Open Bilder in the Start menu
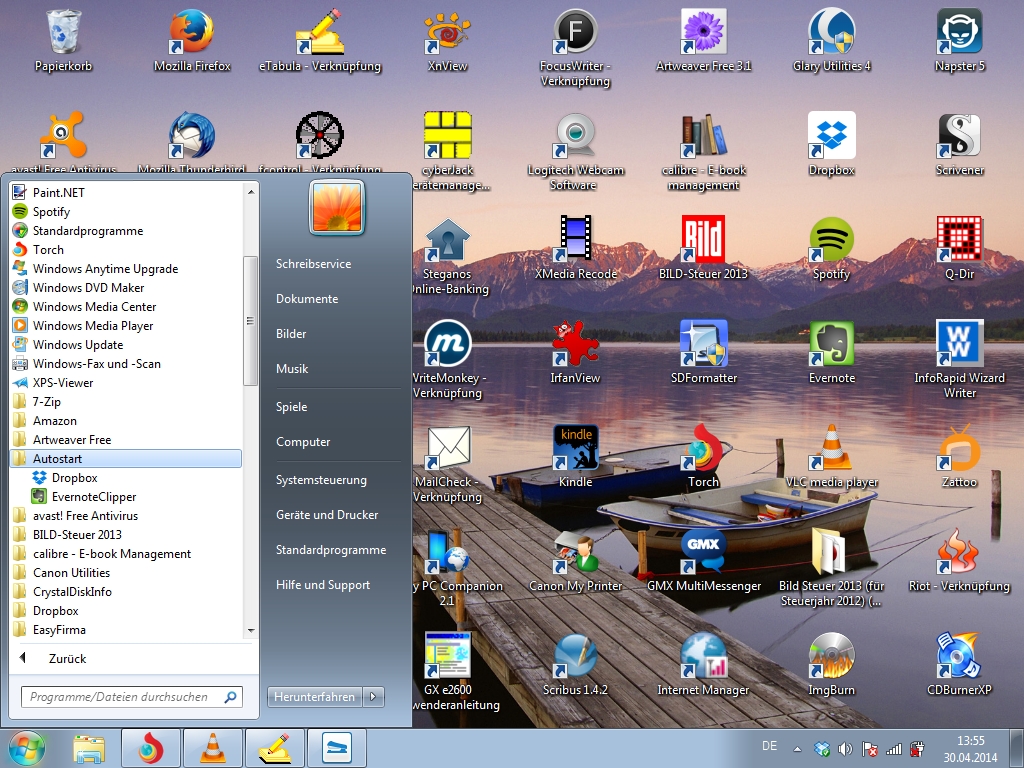 click(291, 334)
